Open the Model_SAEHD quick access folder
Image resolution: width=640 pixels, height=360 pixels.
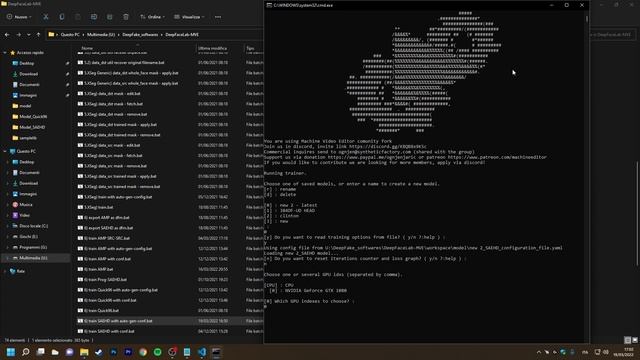[32, 127]
